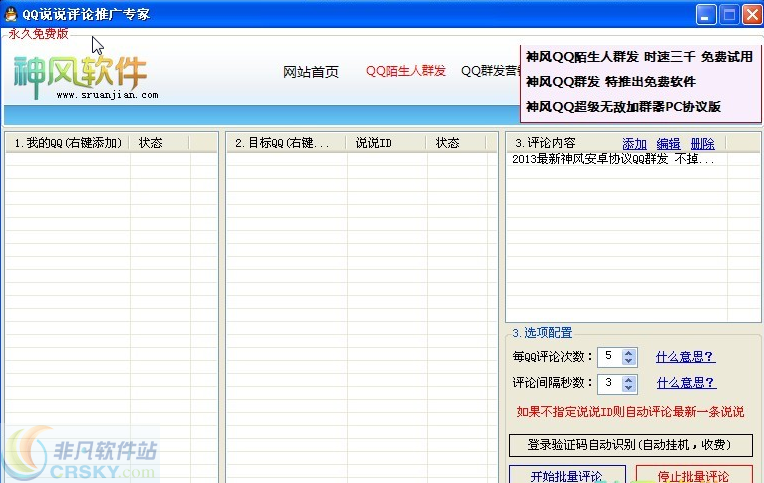Screen dimensions: 764x483
Task: Open the QQ陌生人群发 navigation item
Action: pyautogui.click(x=405, y=71)
